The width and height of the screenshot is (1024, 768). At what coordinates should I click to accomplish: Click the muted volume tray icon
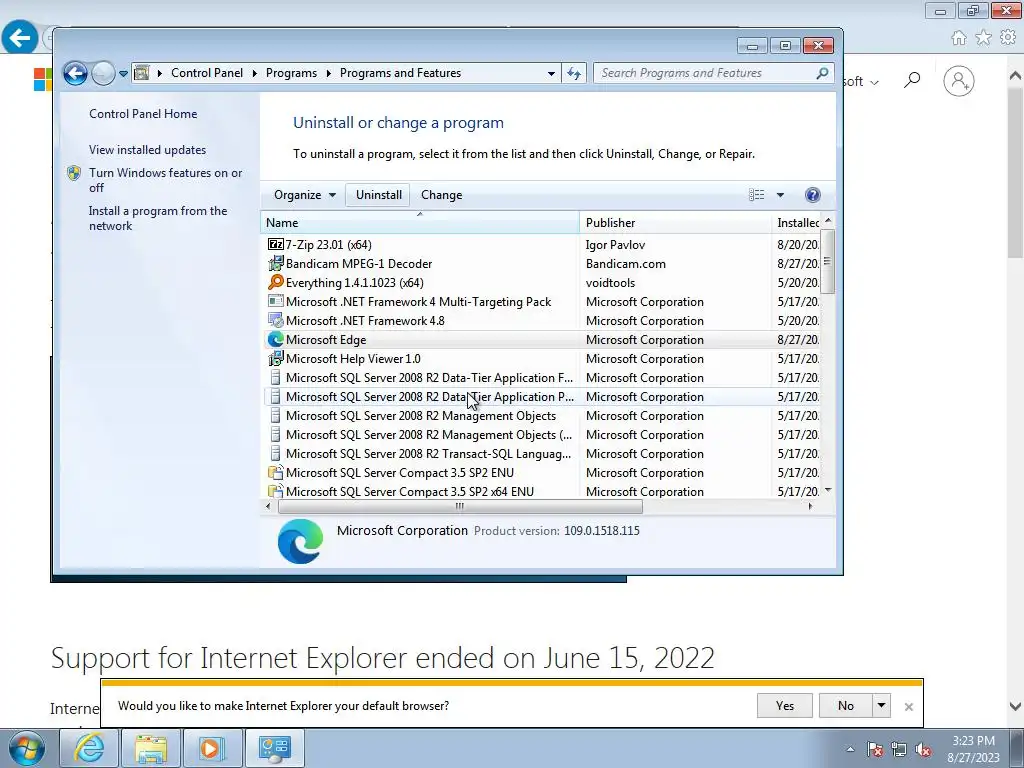tap(923, 750)
